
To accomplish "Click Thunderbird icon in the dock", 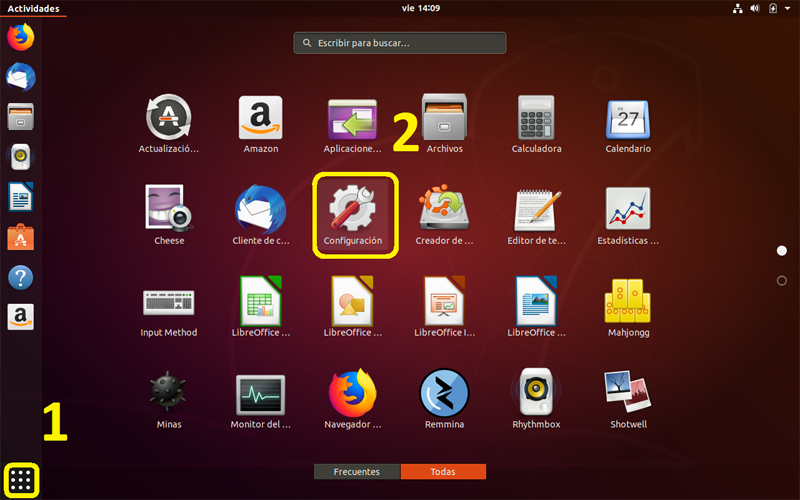I will 20,77.
